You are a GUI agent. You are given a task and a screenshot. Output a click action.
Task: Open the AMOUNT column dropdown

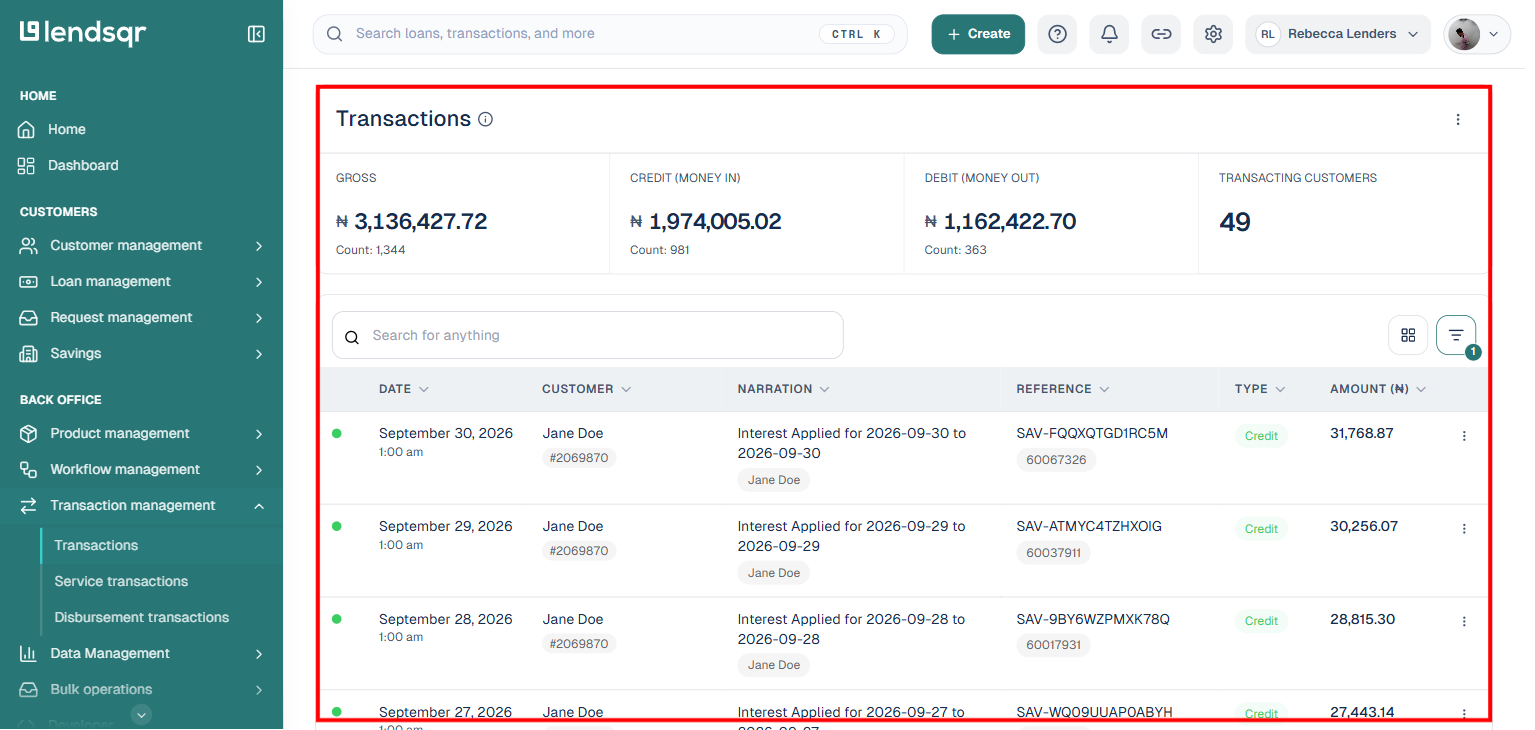pos(1421,389)
